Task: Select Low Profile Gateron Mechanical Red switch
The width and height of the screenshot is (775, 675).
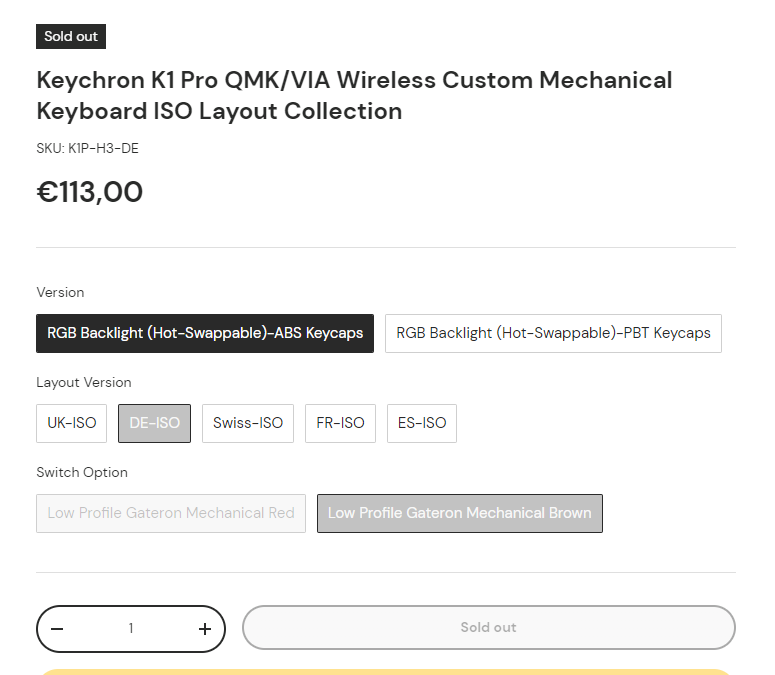Action: 171,513
